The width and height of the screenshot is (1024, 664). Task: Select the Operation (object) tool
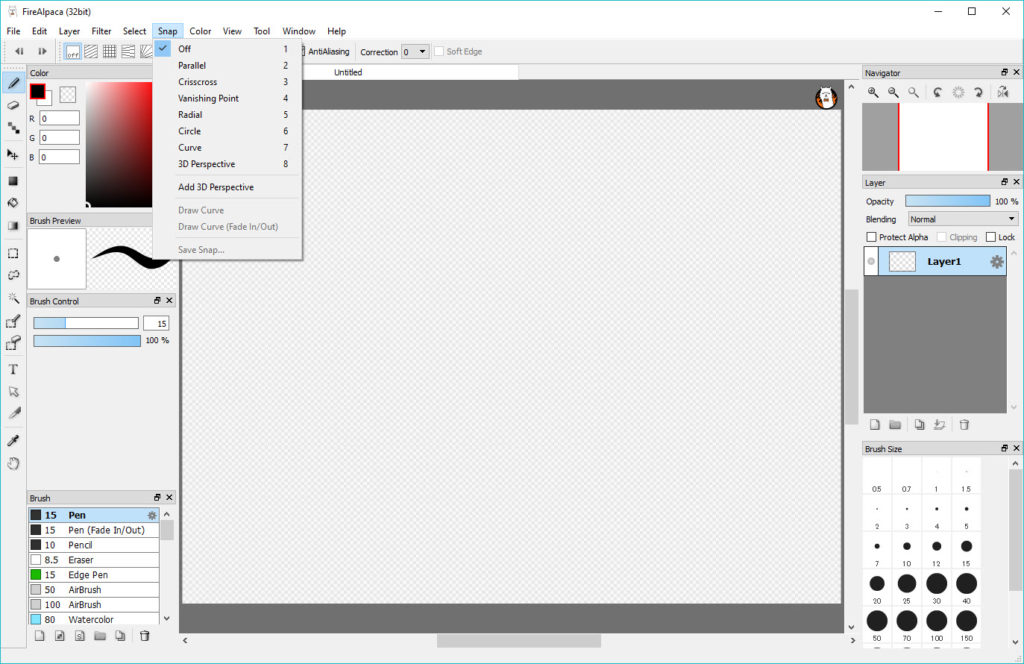pos(13,392)
